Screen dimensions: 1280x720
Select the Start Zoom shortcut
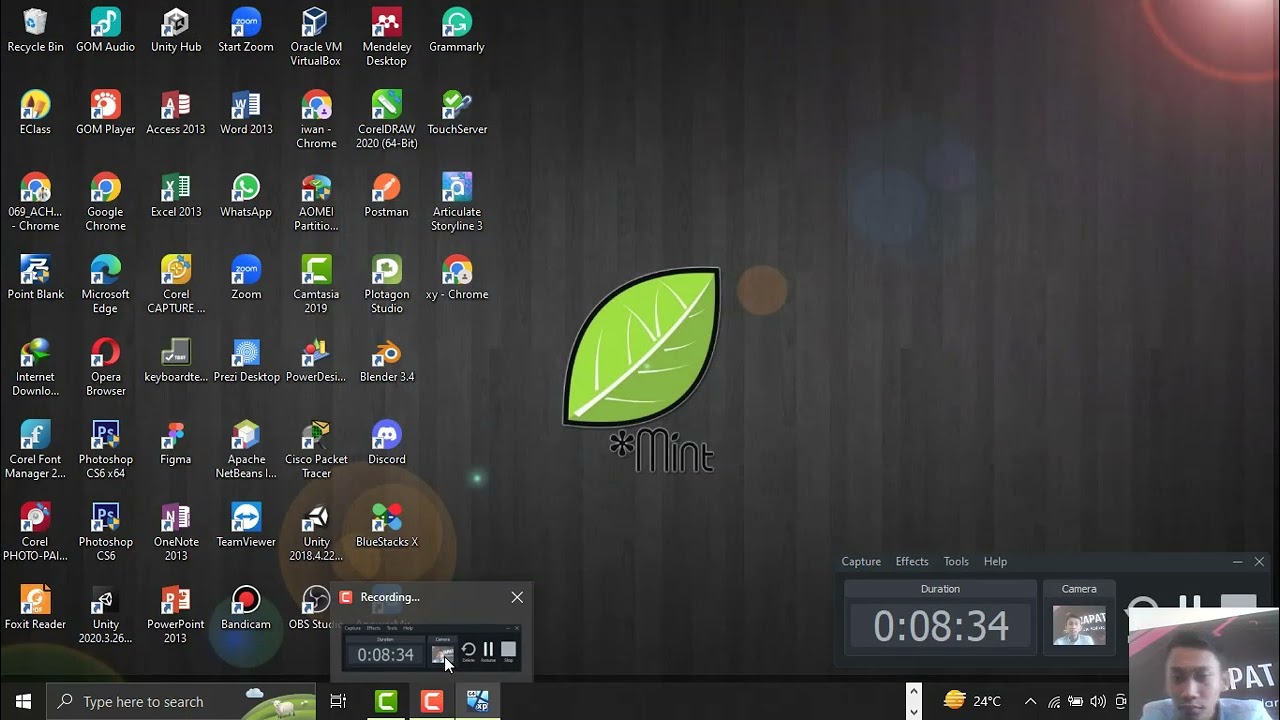pos(246,31)
